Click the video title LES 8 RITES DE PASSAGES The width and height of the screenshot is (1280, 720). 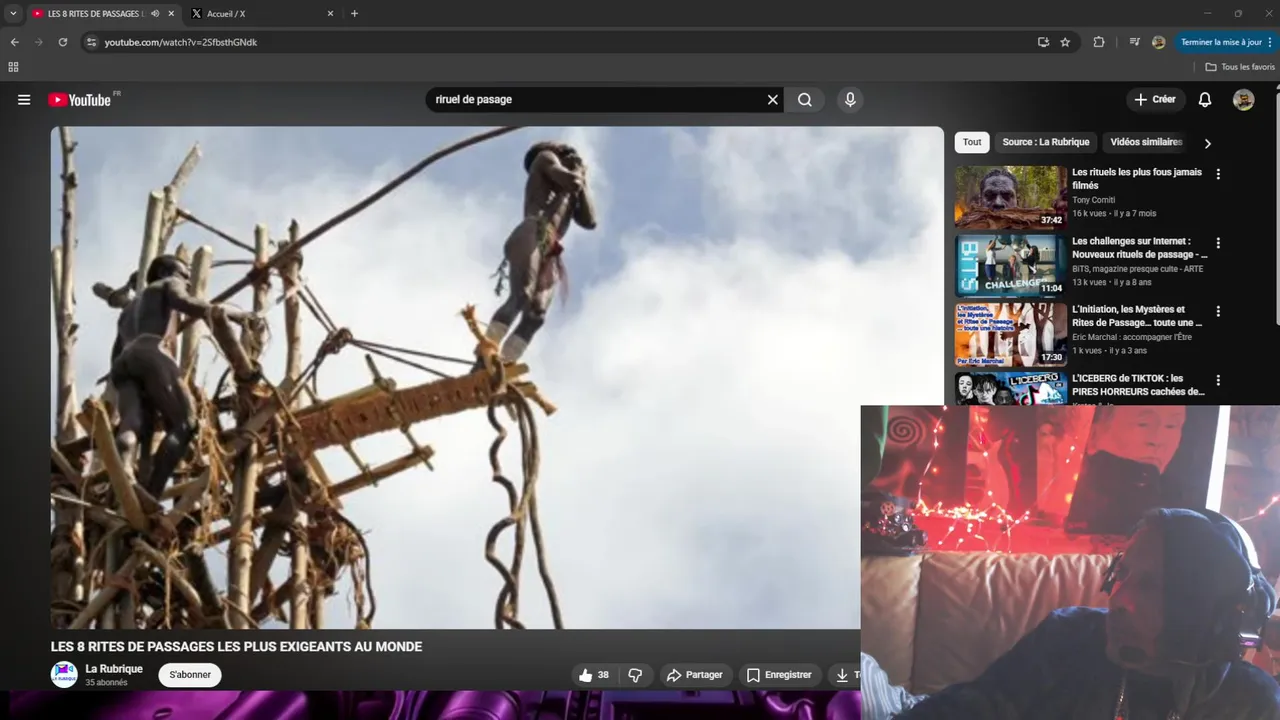237,647
